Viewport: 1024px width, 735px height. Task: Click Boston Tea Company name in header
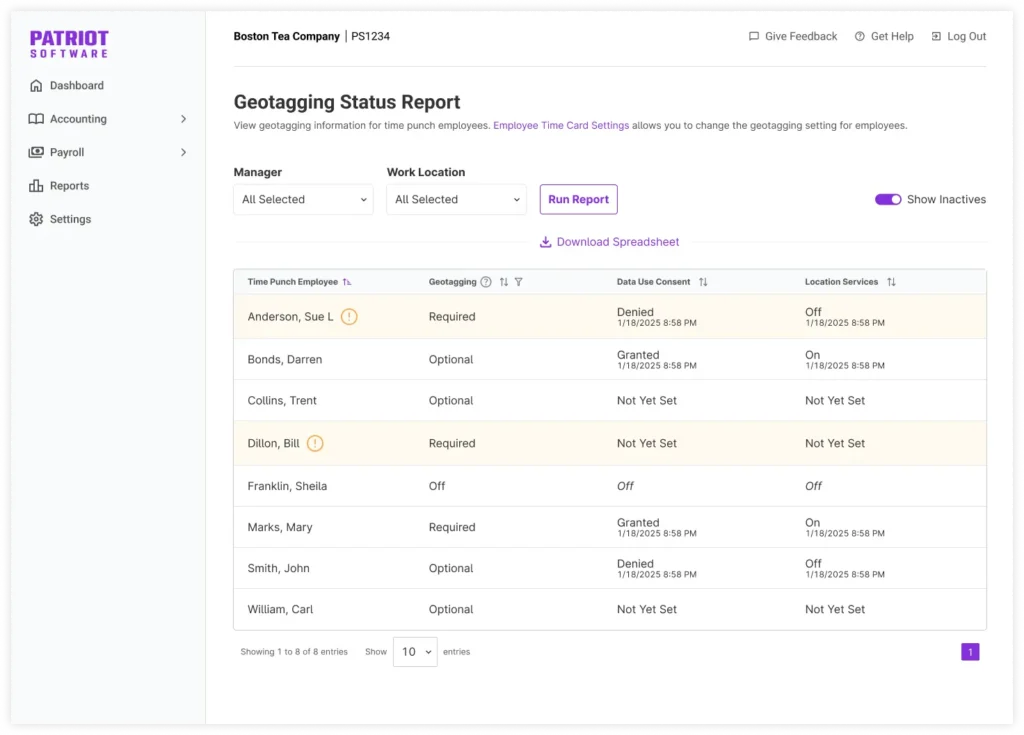coord(287,37)
